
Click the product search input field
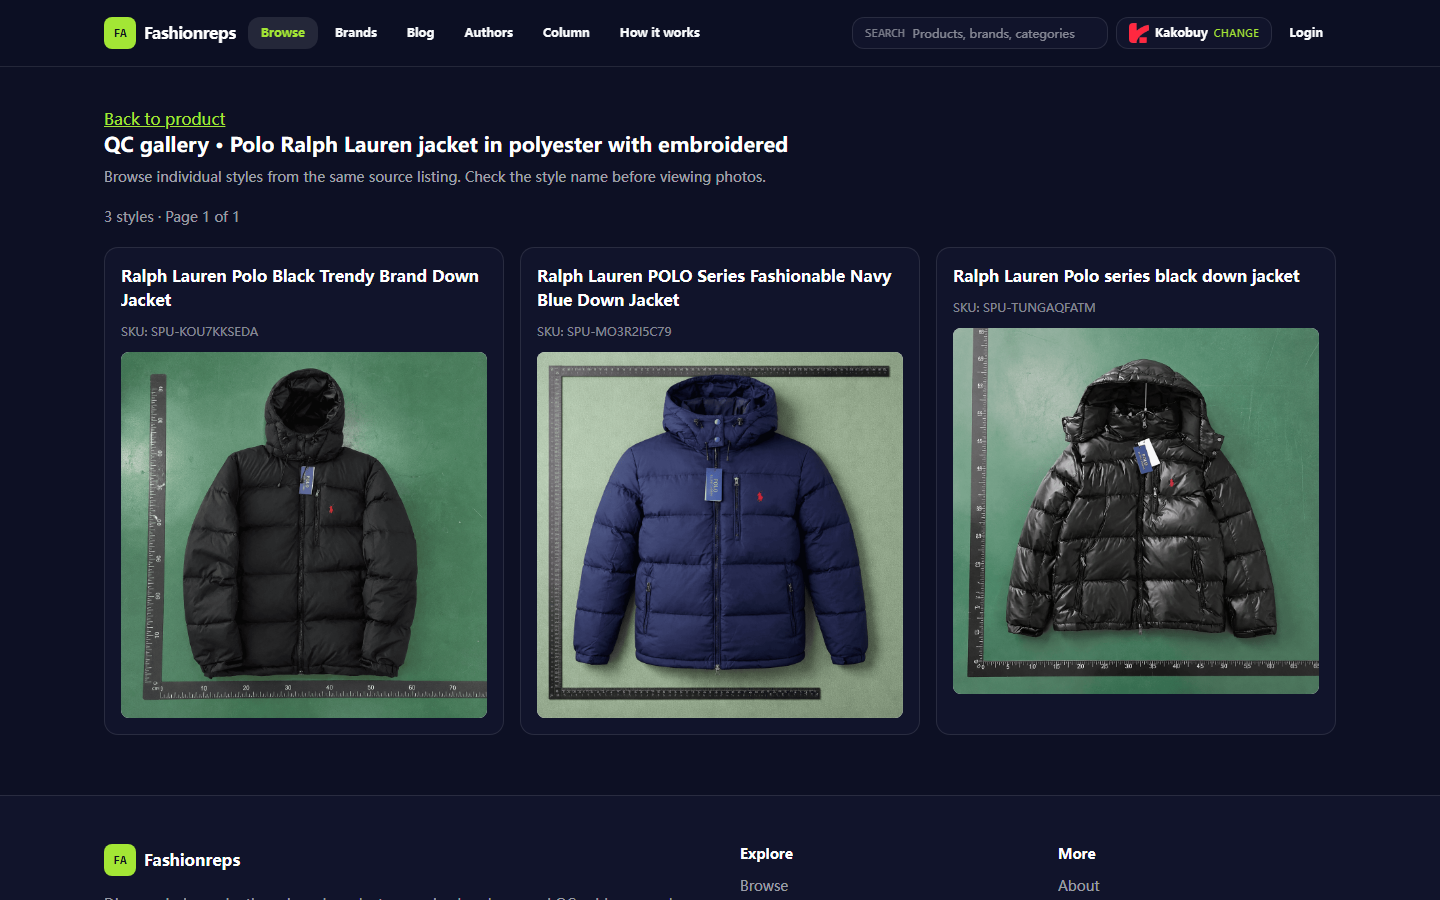pos(980,33)
